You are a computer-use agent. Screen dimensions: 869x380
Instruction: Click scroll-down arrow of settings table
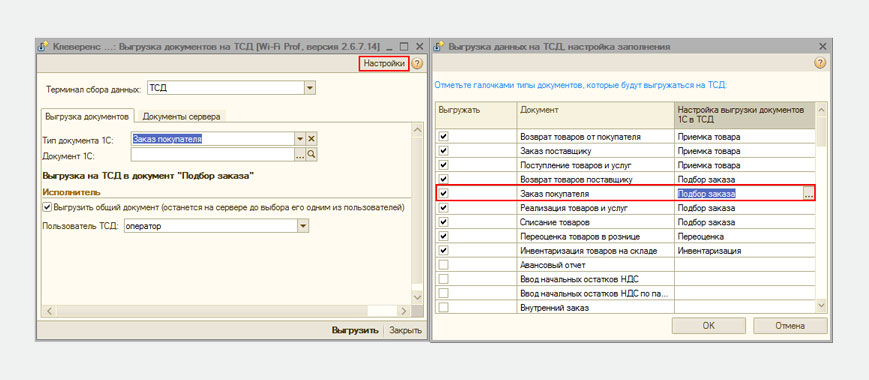[821, 305]
